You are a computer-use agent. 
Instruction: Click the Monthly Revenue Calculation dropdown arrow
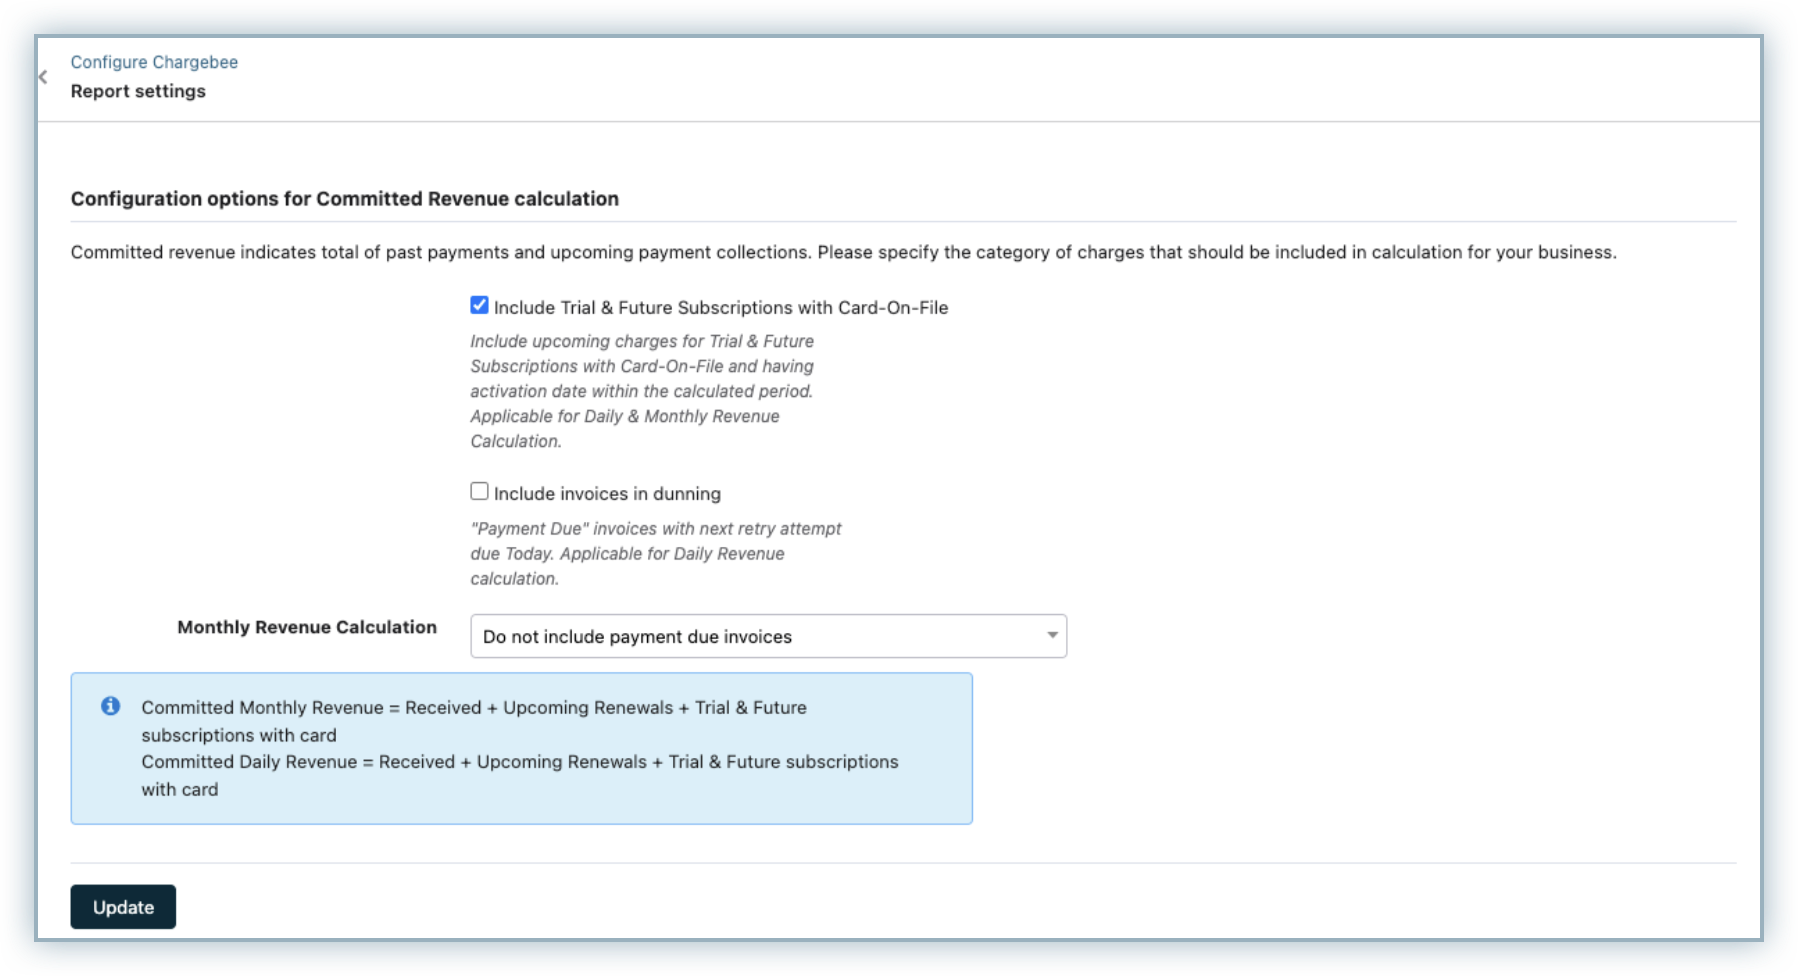[1052, 636]
